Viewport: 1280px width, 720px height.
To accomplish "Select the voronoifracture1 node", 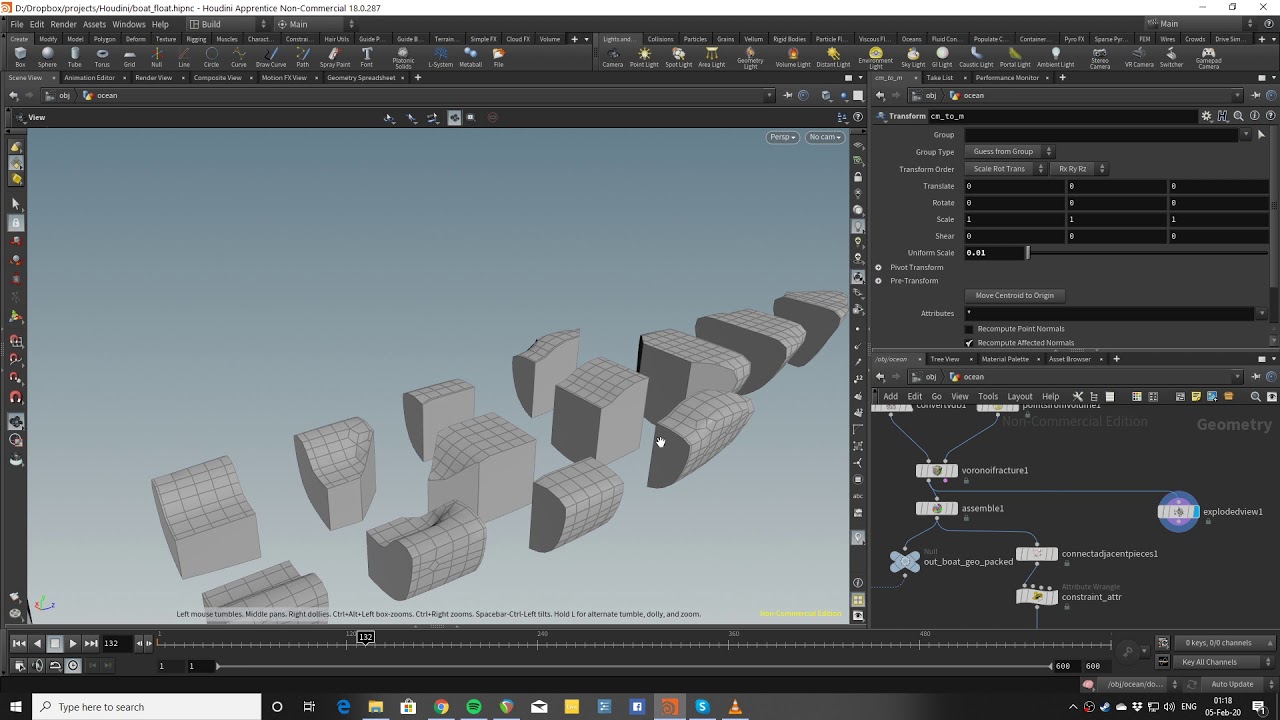I will (936, 470).
